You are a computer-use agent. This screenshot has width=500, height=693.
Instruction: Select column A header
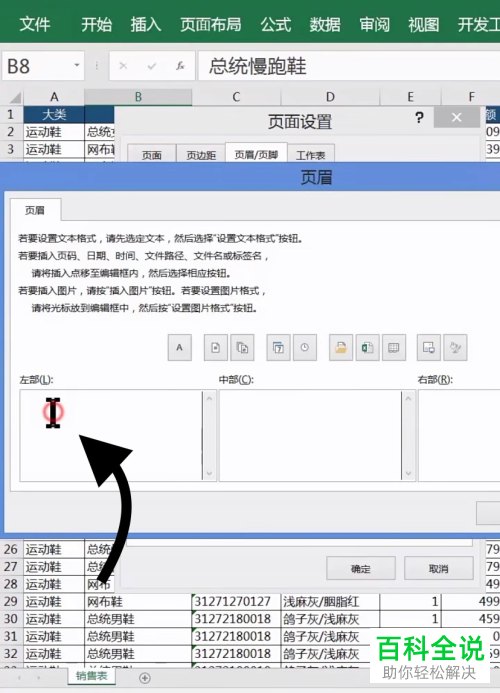(54, 97)
